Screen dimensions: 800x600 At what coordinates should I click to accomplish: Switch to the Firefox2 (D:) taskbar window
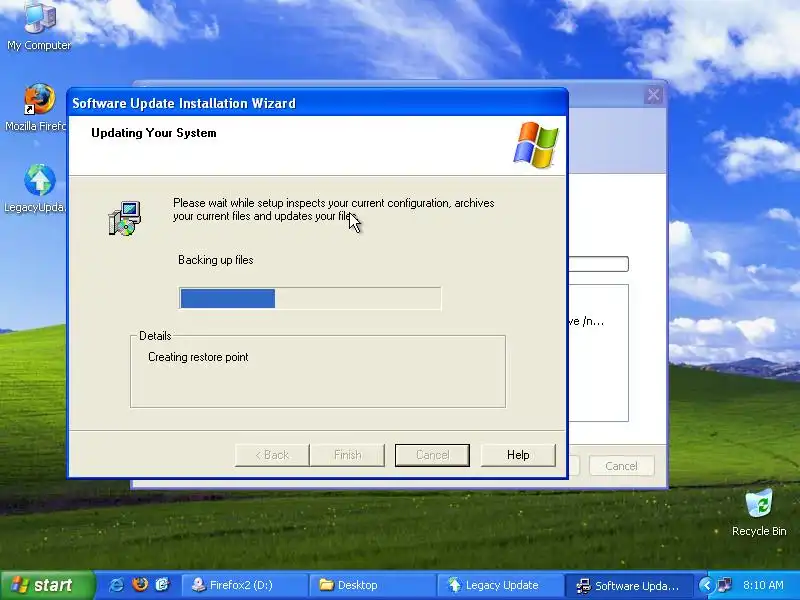tap(244, 585)
